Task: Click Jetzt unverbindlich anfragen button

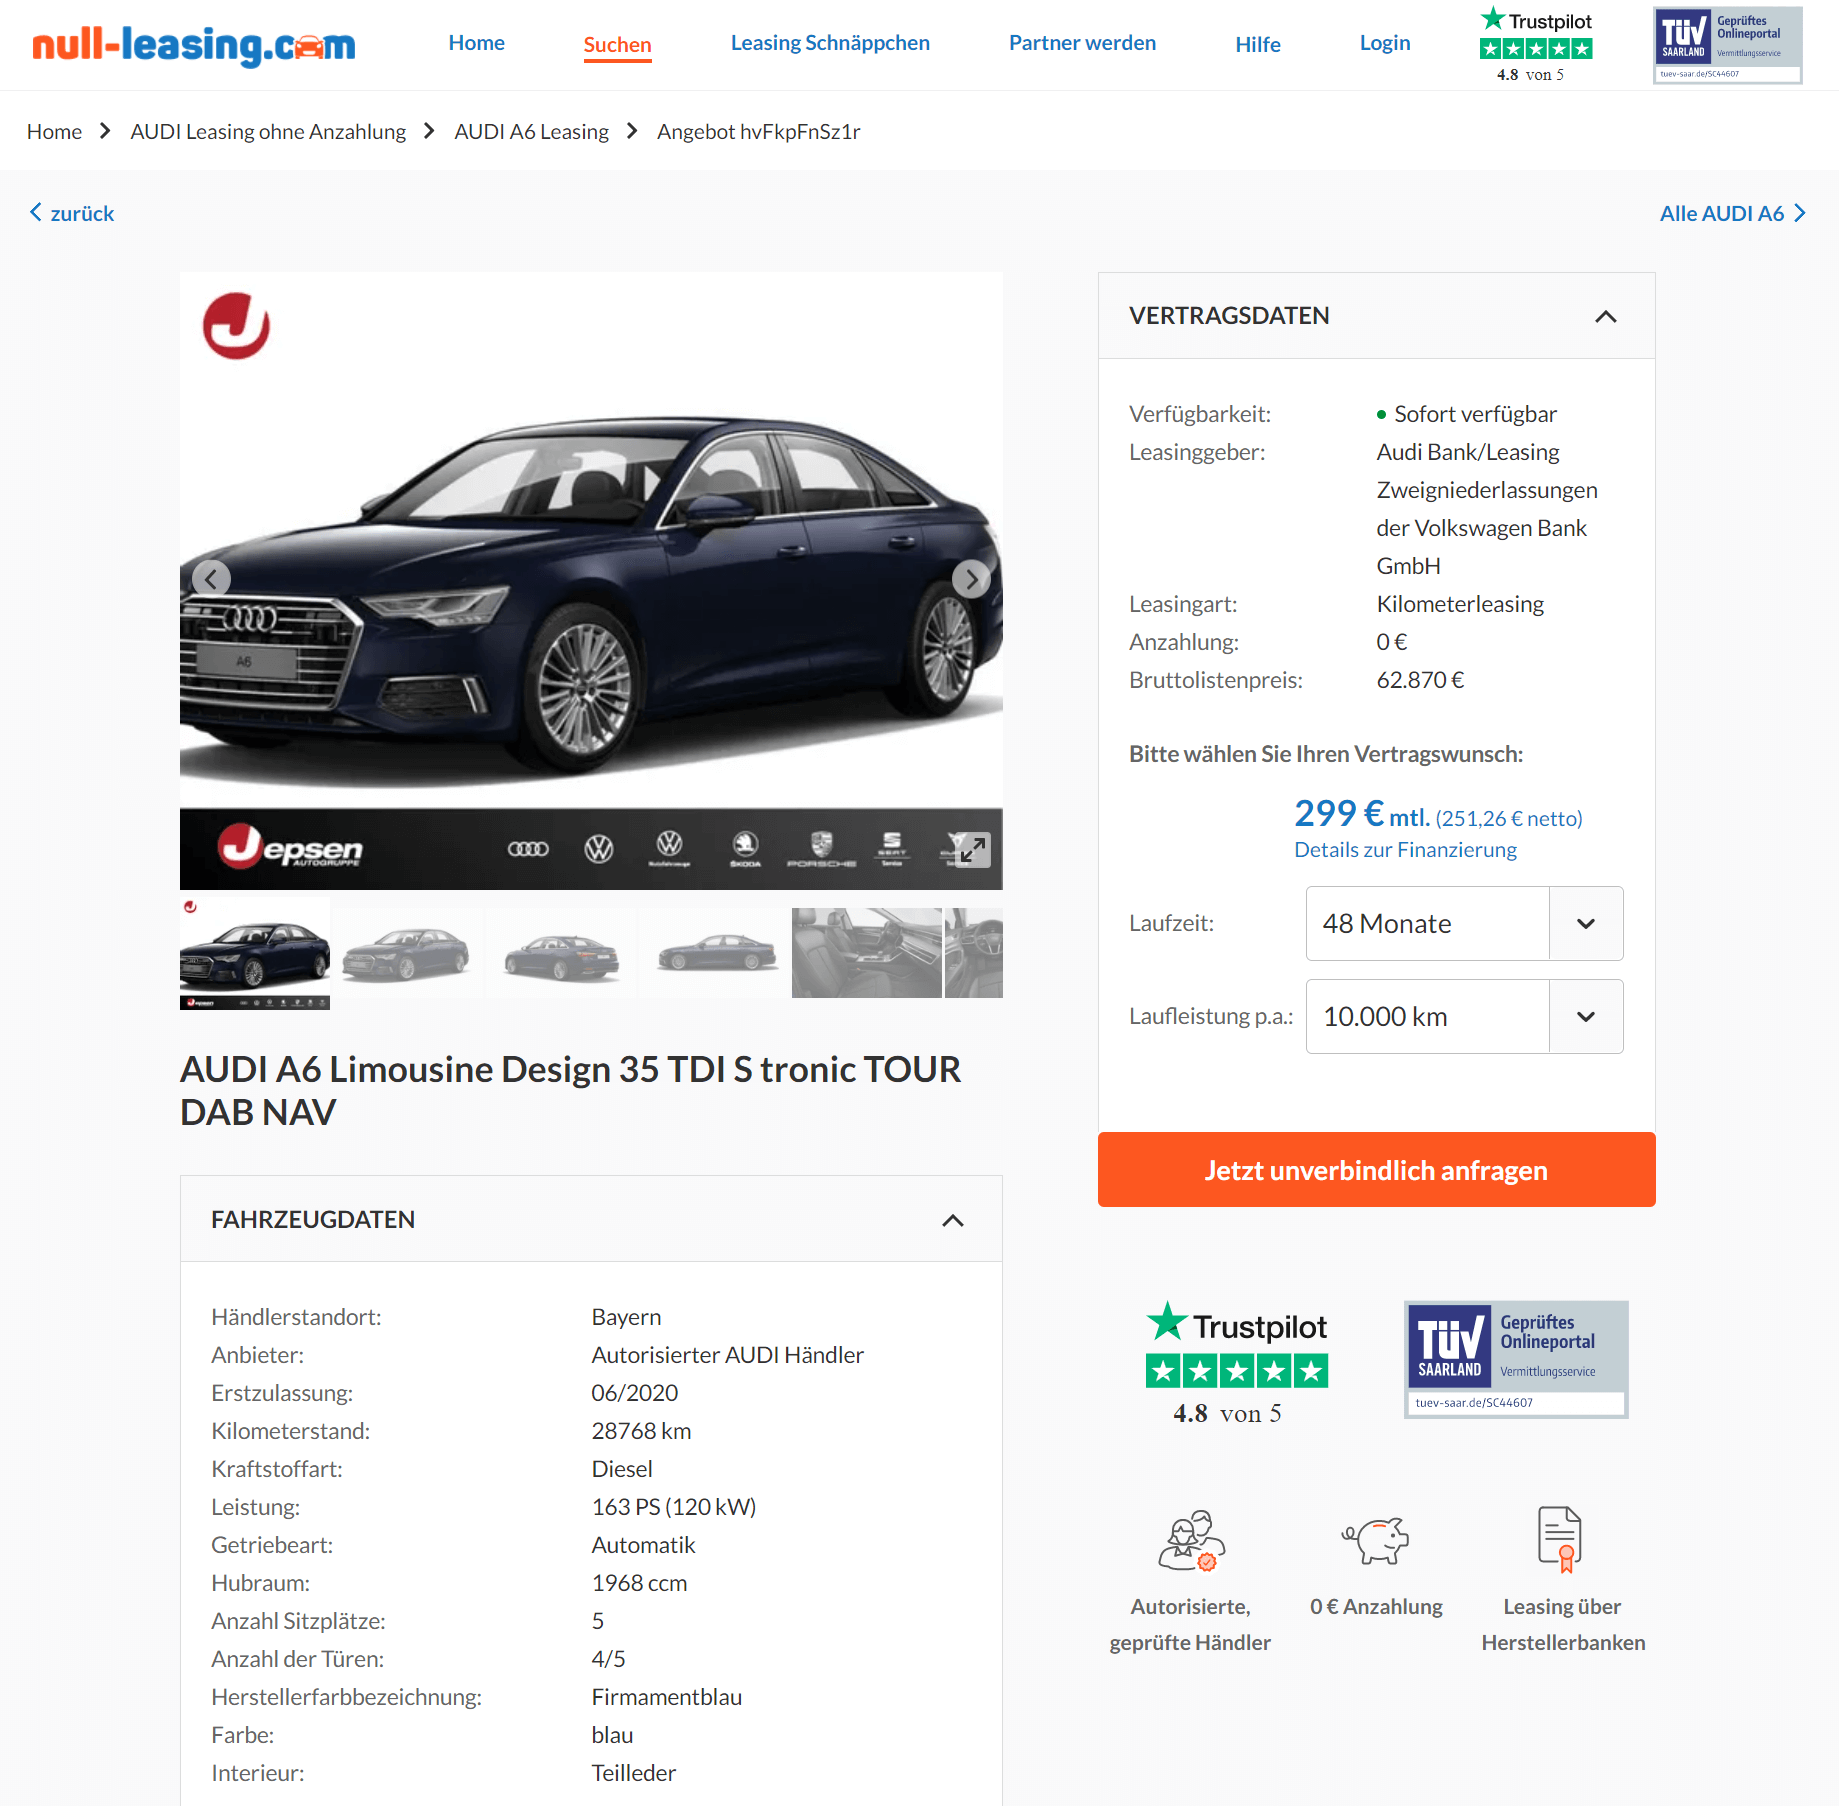Action: coord(1376,1170)
